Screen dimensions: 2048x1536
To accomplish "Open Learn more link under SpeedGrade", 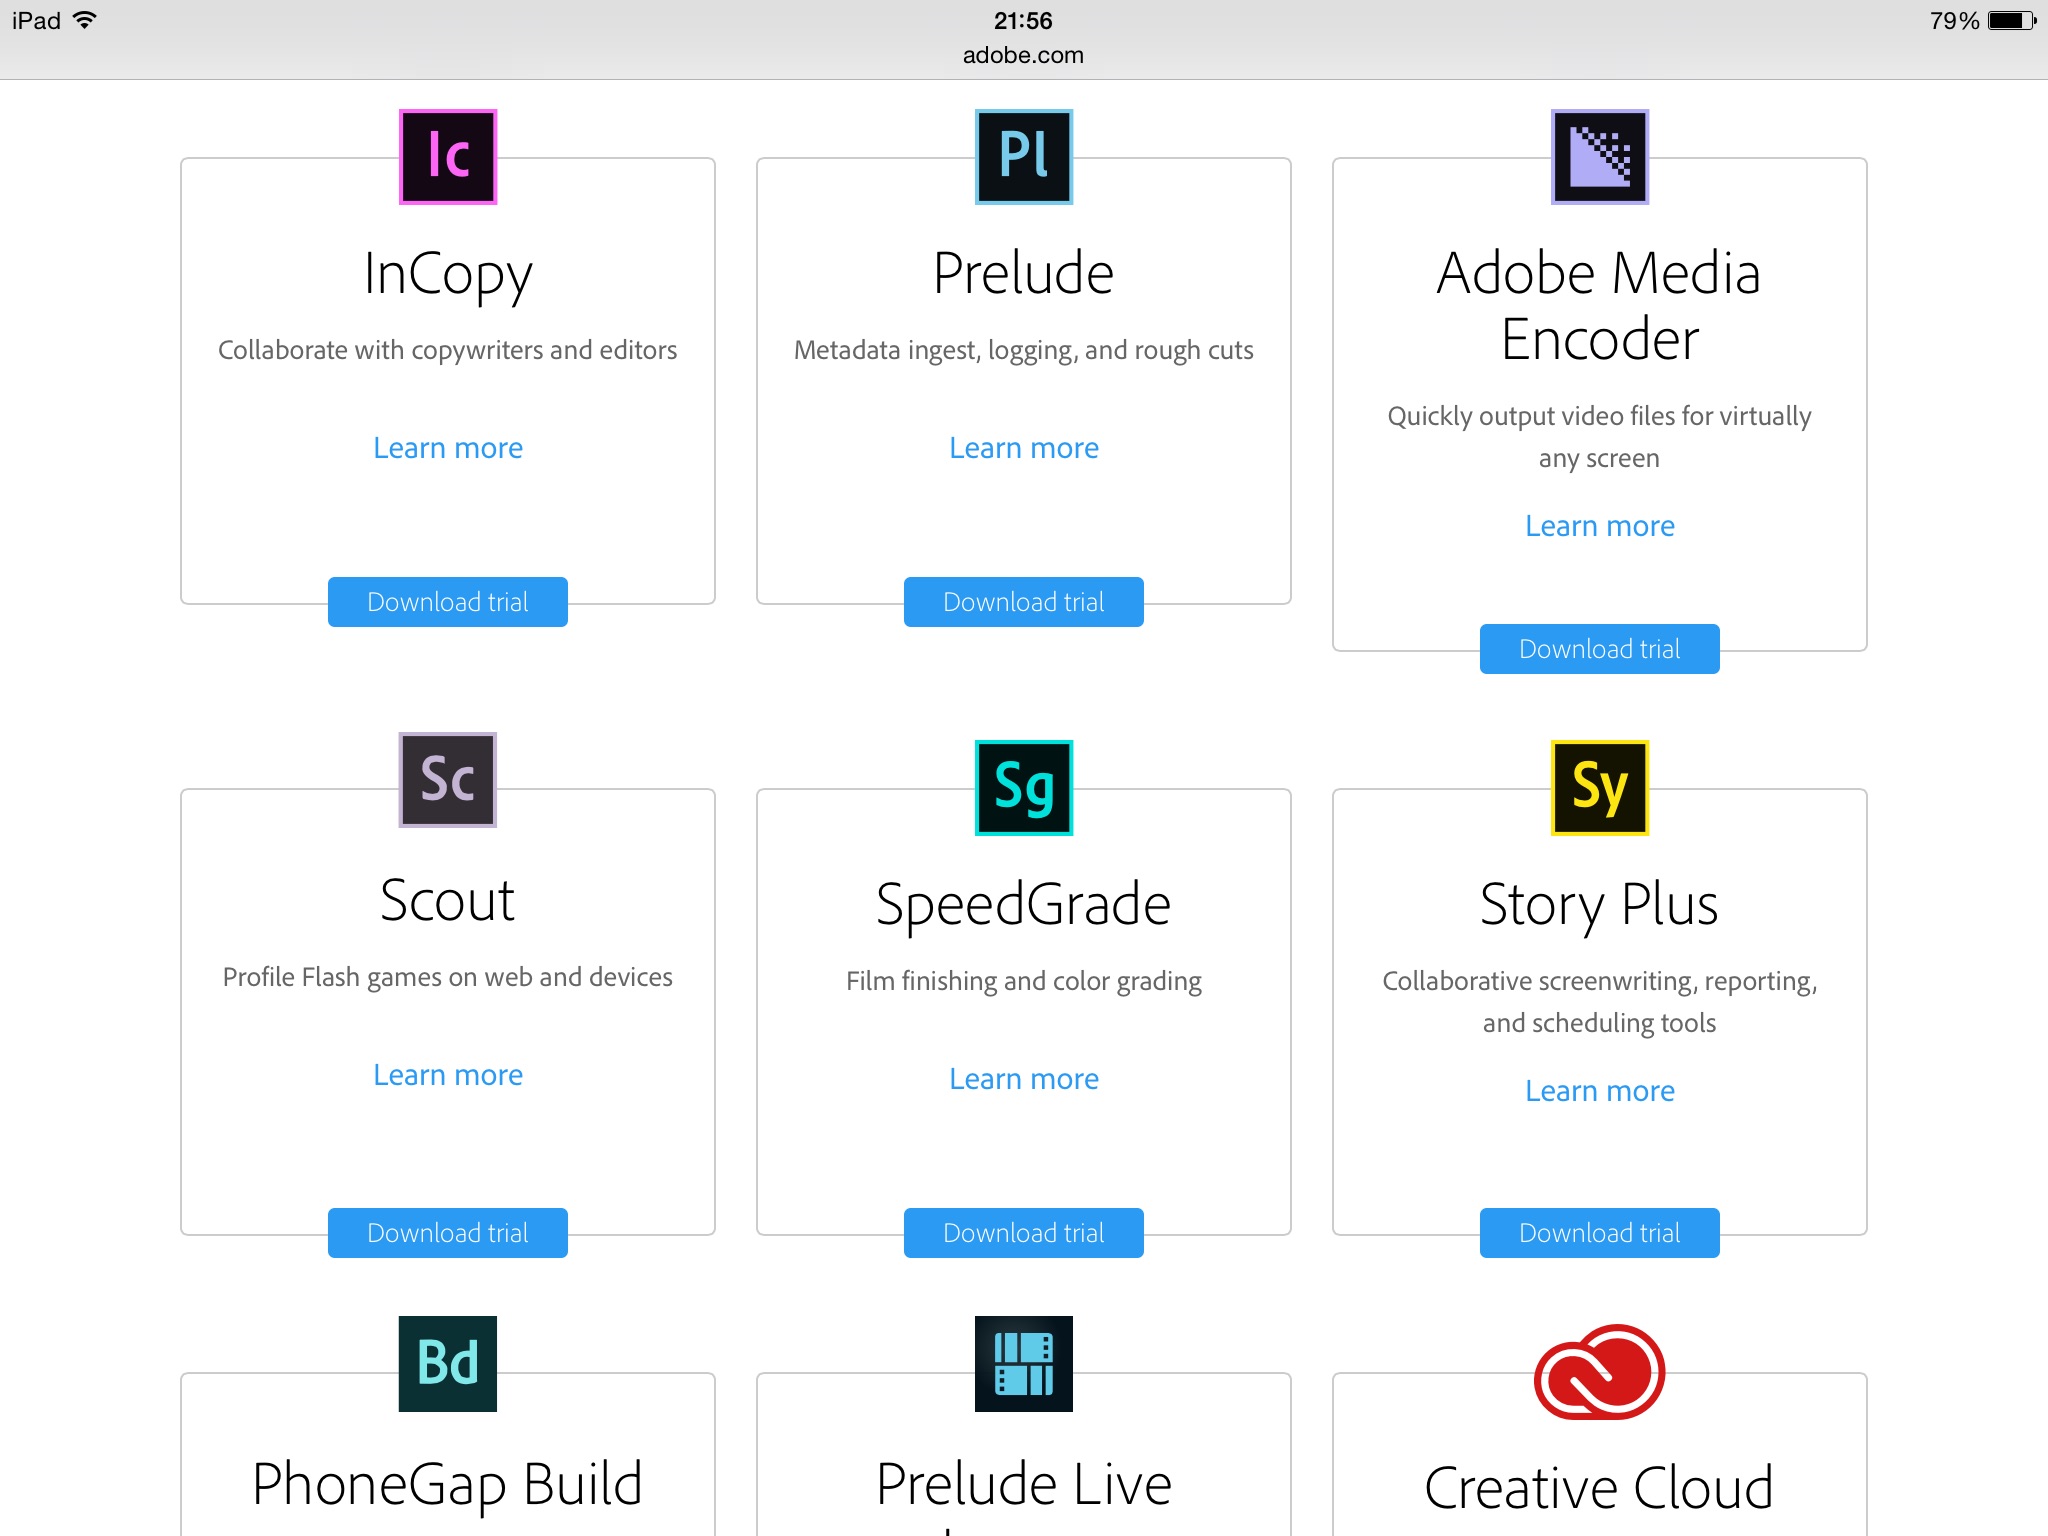I will pyautogui.click(x=1023, y=1079).
